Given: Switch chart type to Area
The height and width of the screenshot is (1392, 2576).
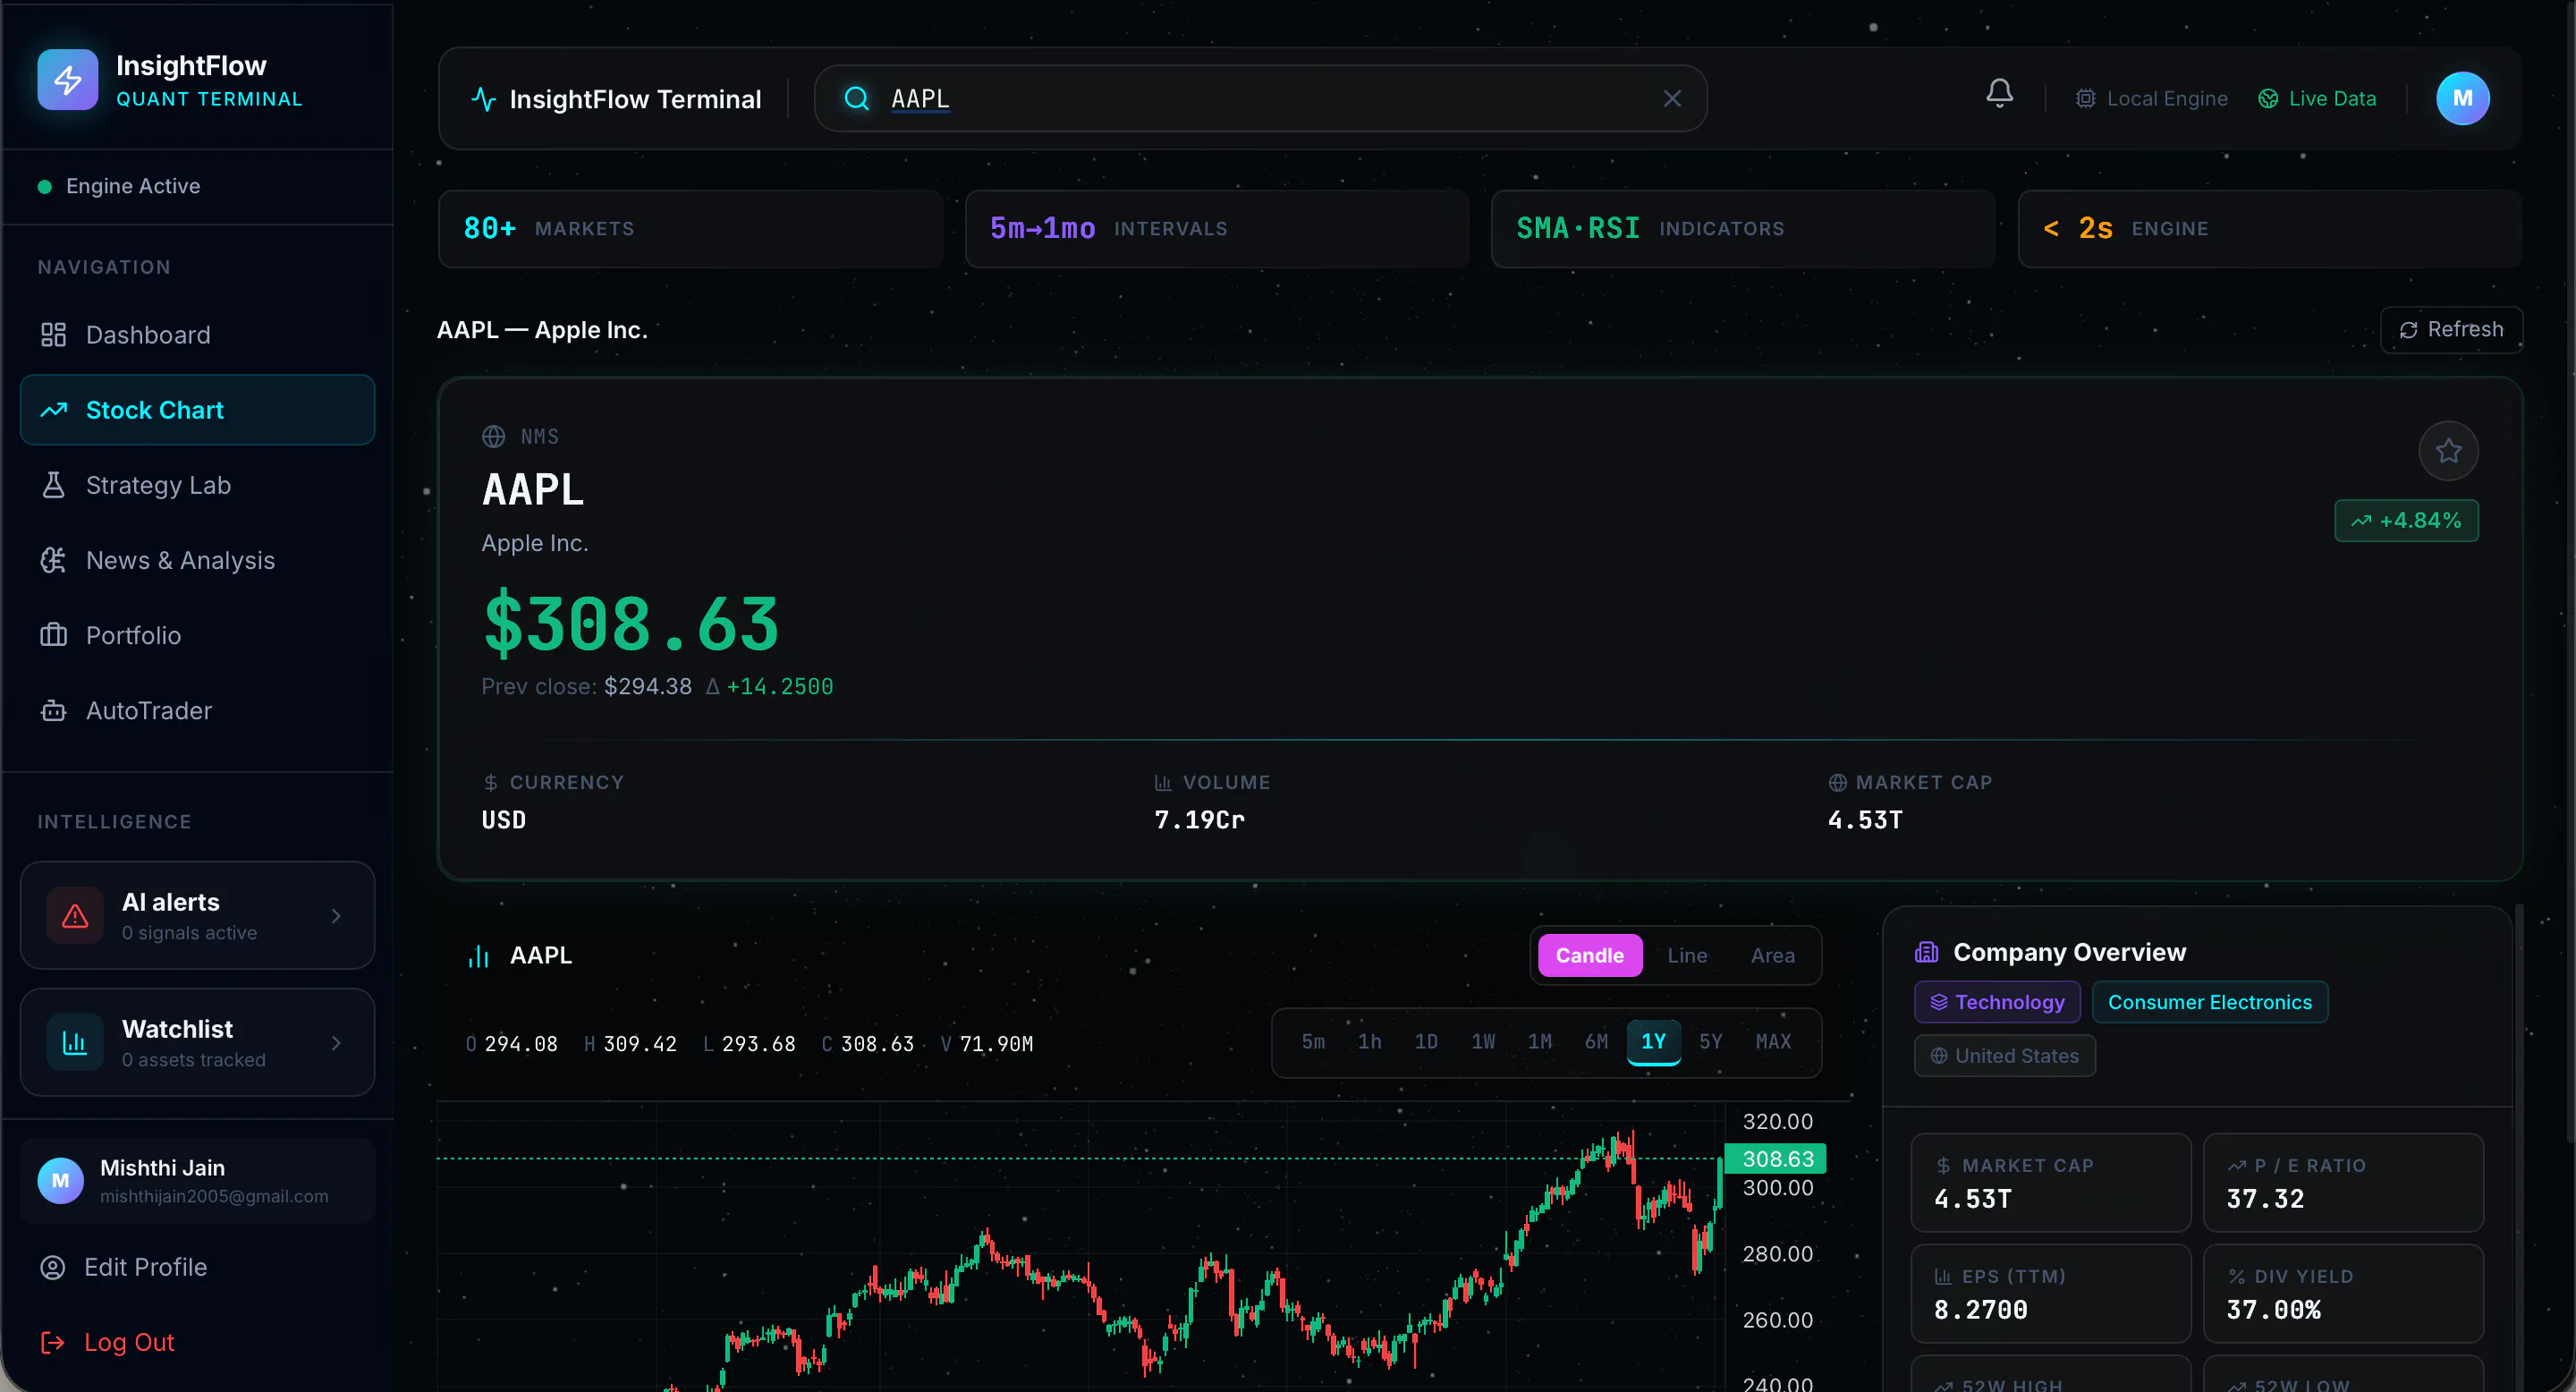Looking at the screenshot, I should coord(1772,956).
